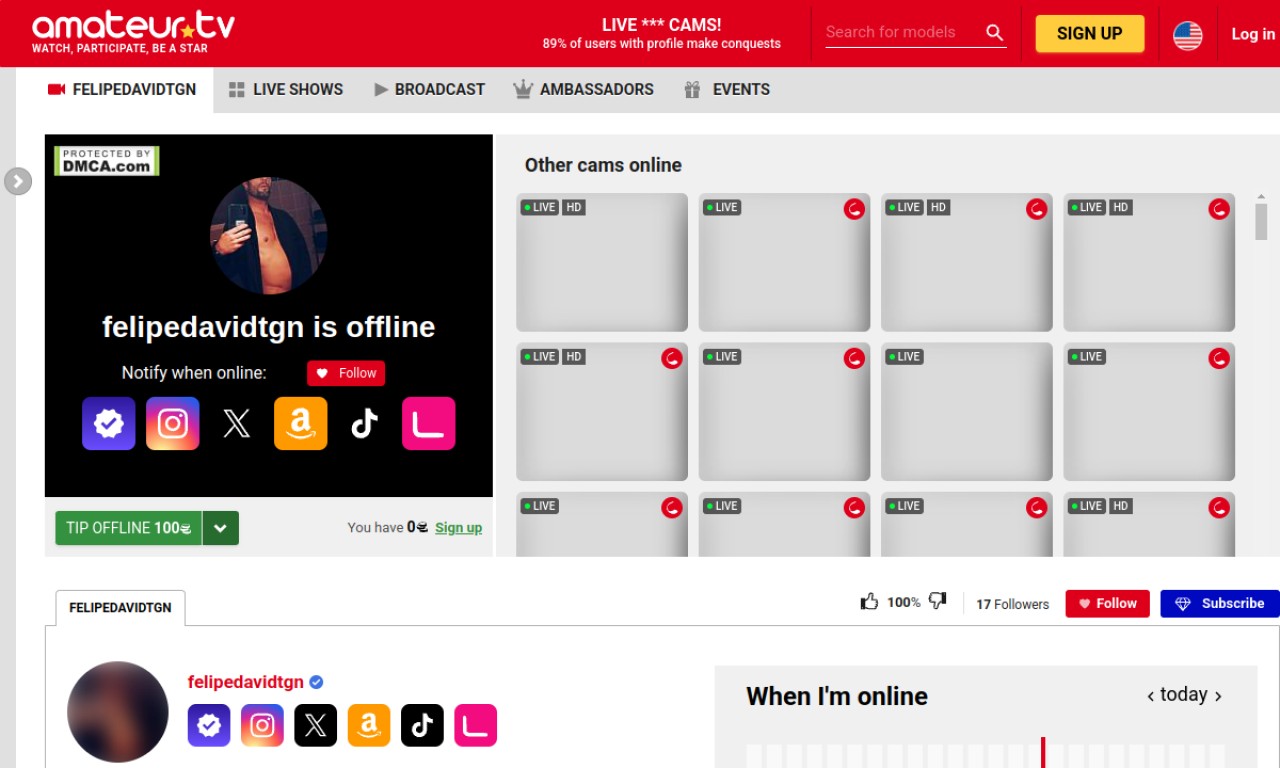
Task: Click the other cams list scrollbar
Action: point(1261,221)
